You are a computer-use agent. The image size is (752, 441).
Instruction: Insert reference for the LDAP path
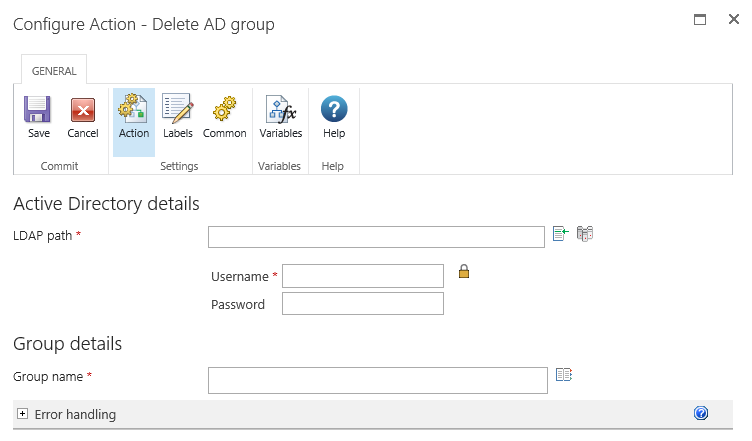(x=561, y=234)
